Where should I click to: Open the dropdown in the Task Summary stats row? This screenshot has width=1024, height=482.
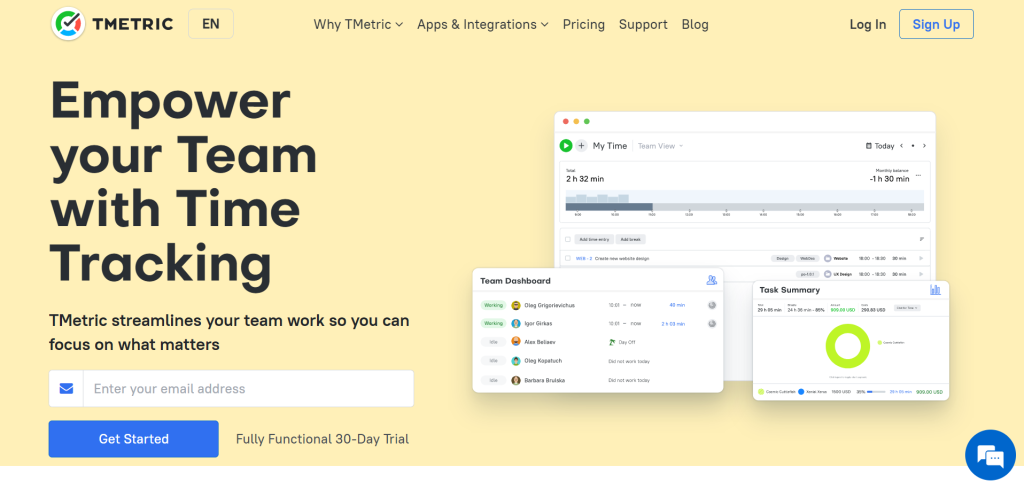(x=908, y=308)
